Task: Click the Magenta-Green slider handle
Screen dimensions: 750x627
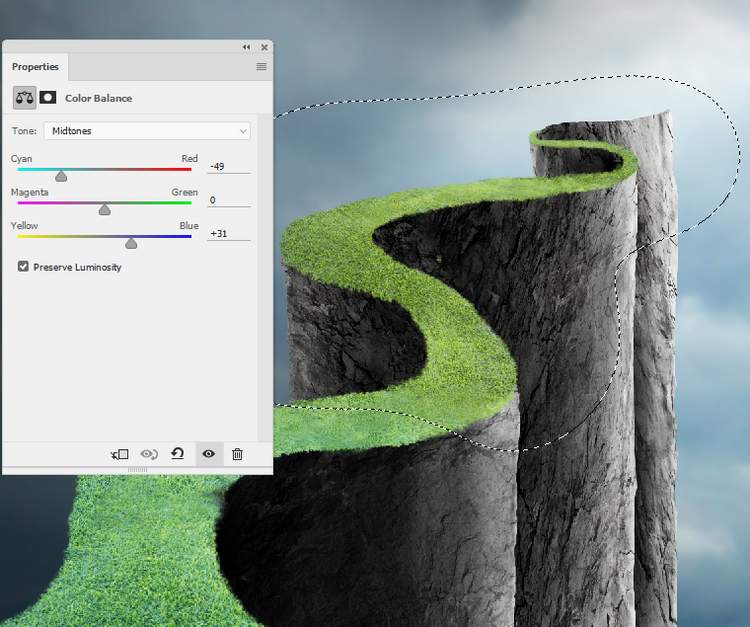Action: (104, 209)
